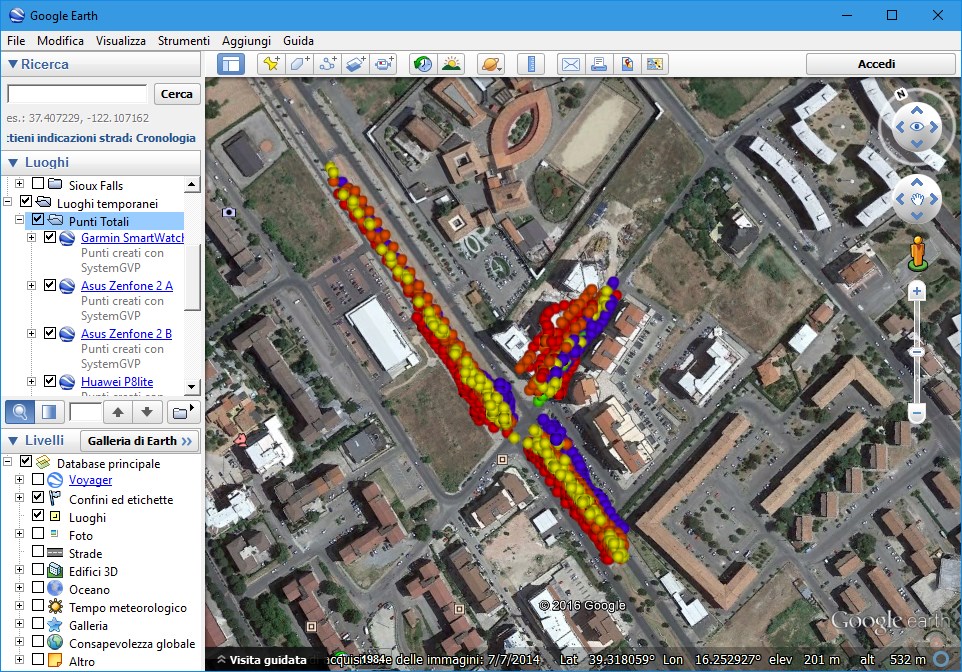Switch planets with the Saturn icon
This screenshot has width=962, height=672.
[491, 64]
